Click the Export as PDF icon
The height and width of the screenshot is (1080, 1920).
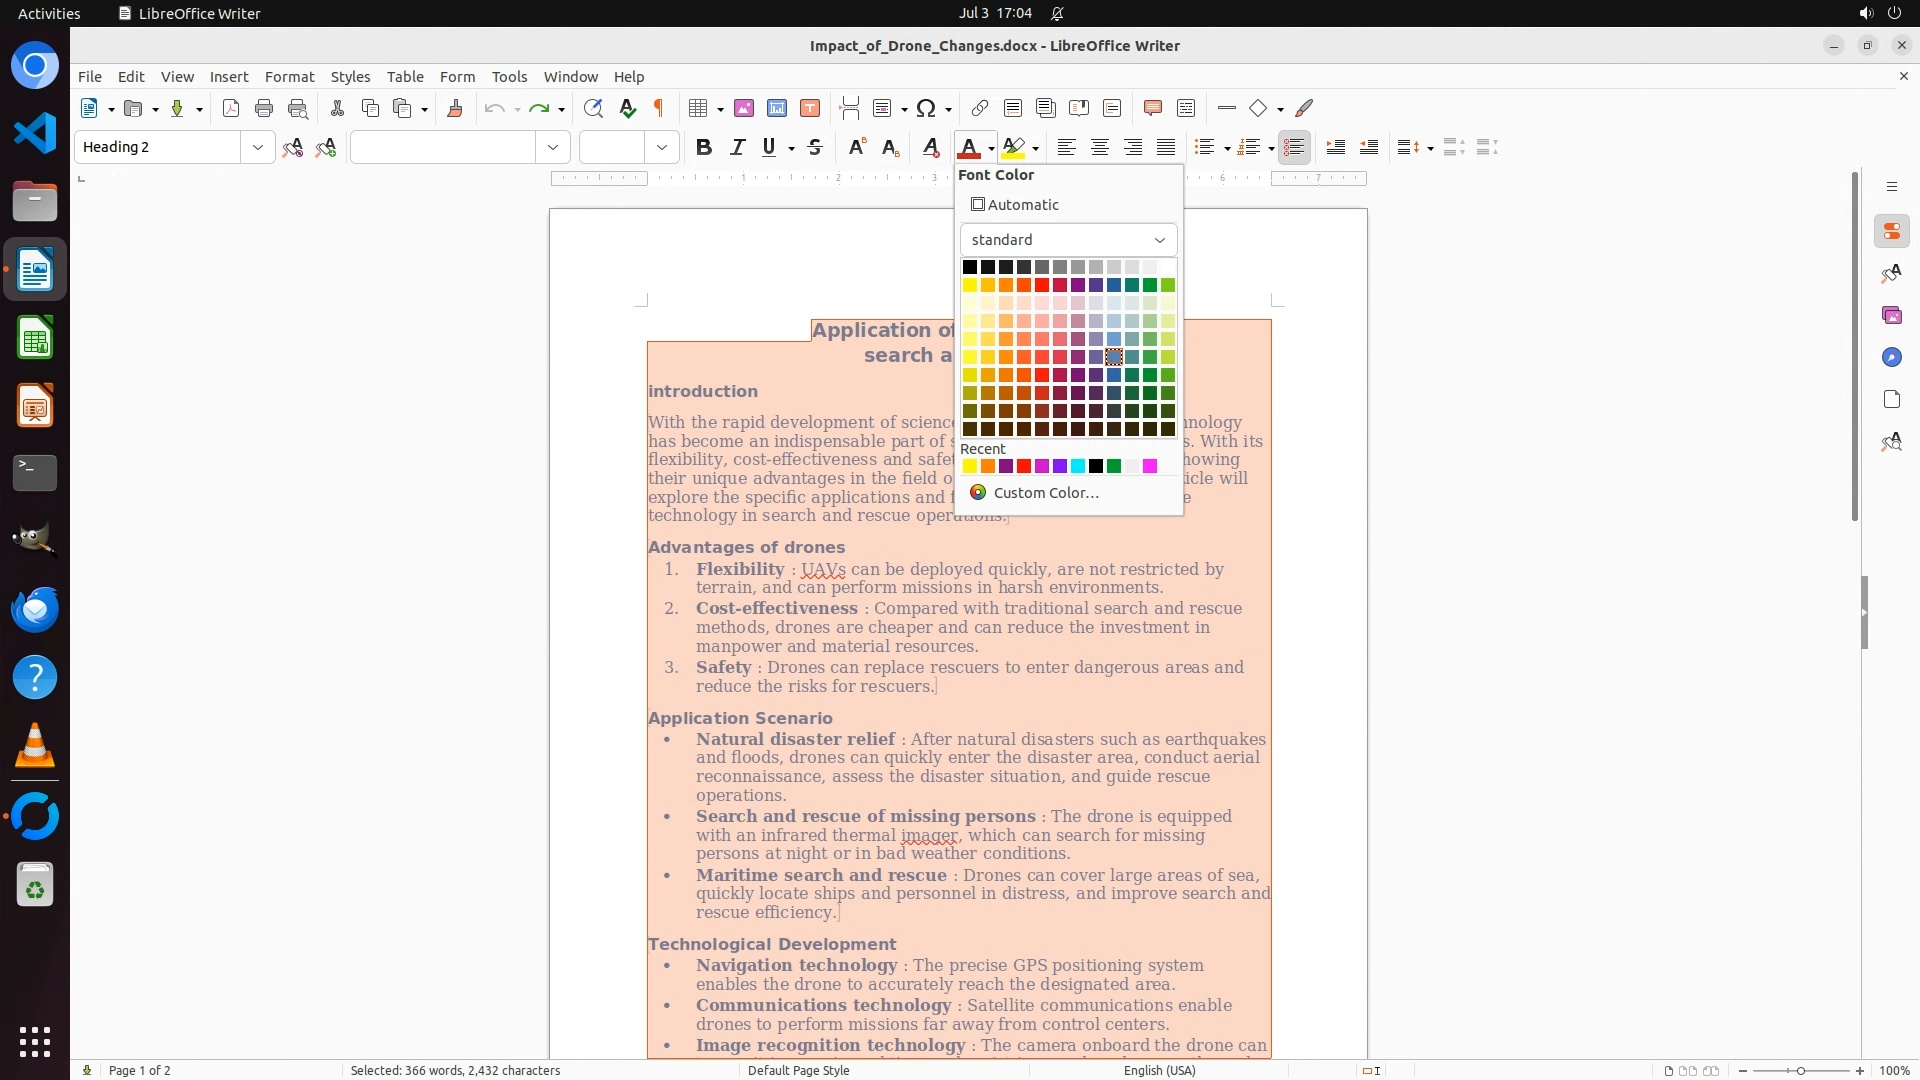click(231, 108)
